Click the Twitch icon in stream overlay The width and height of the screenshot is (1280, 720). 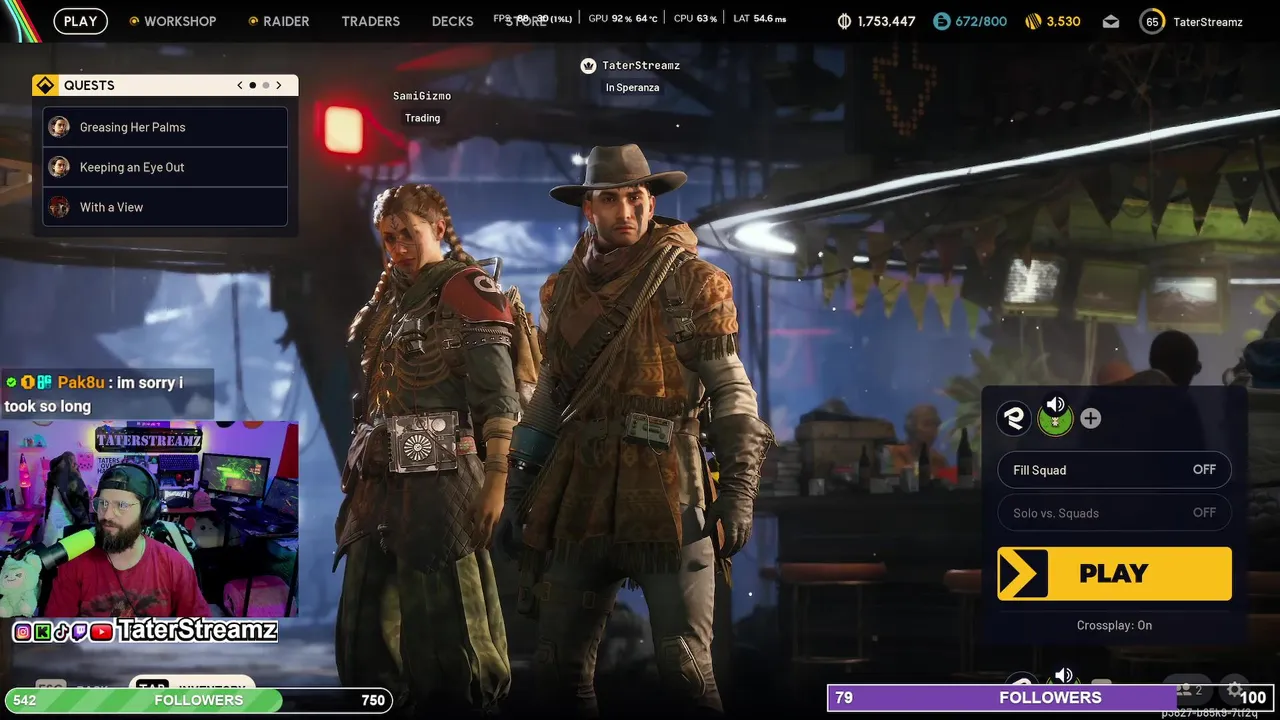[79, 632]
